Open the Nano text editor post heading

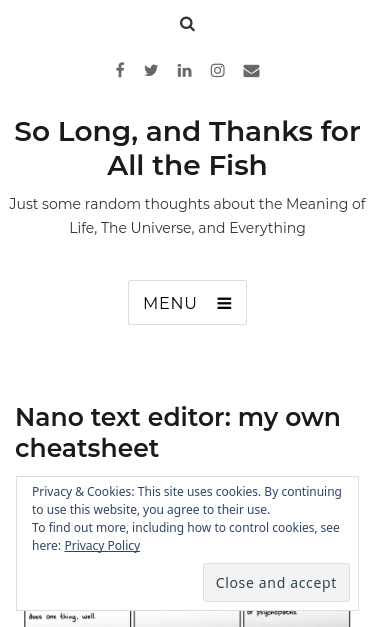tap(178, 432)
